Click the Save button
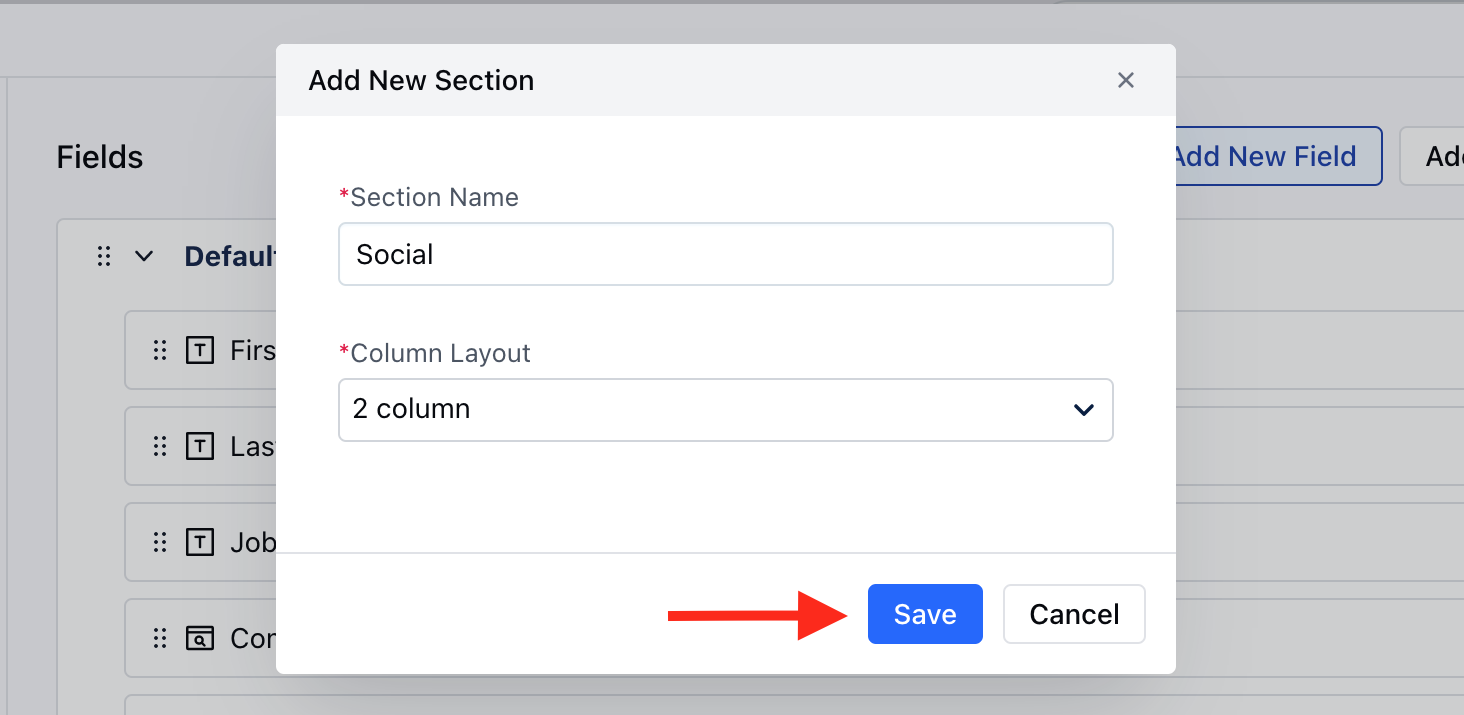Viewport: 1464px width, 715px height. pyautogui.click(x=925, y=614)
